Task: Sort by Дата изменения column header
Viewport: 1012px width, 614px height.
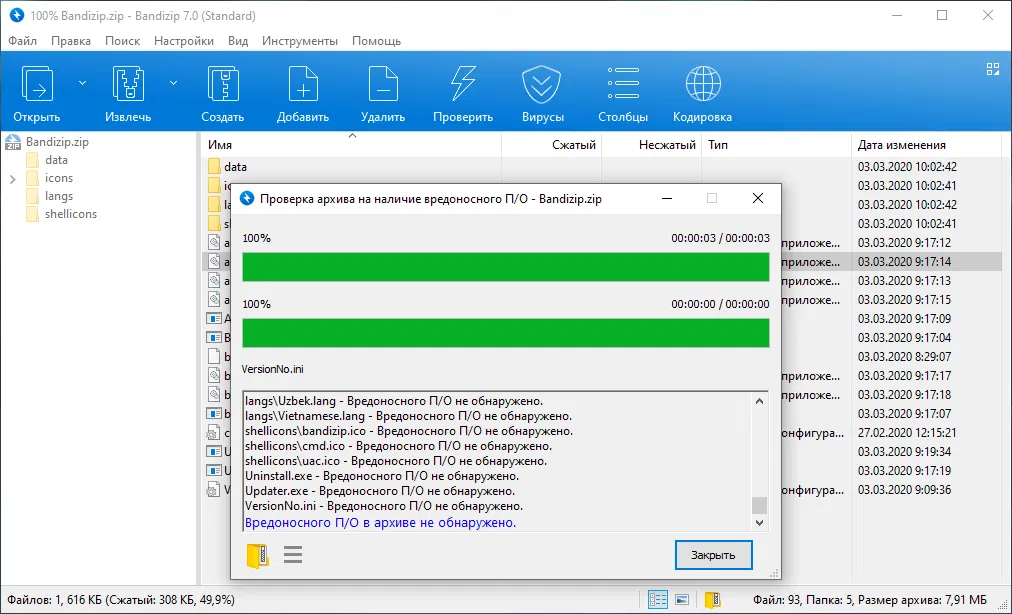Action: (926, 145)
